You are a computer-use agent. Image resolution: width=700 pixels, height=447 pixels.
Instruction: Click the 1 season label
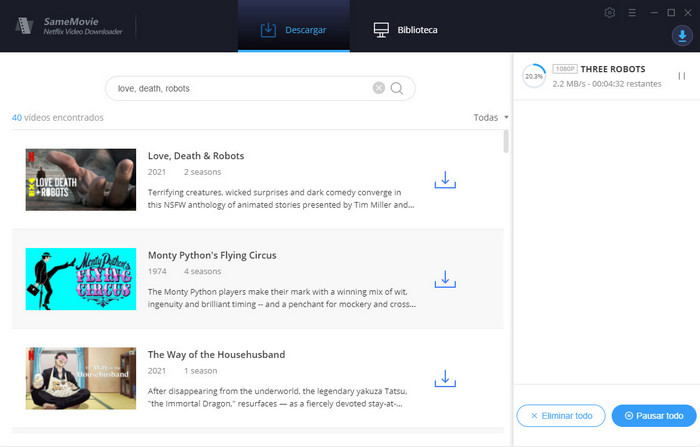(x=200, y=371)
